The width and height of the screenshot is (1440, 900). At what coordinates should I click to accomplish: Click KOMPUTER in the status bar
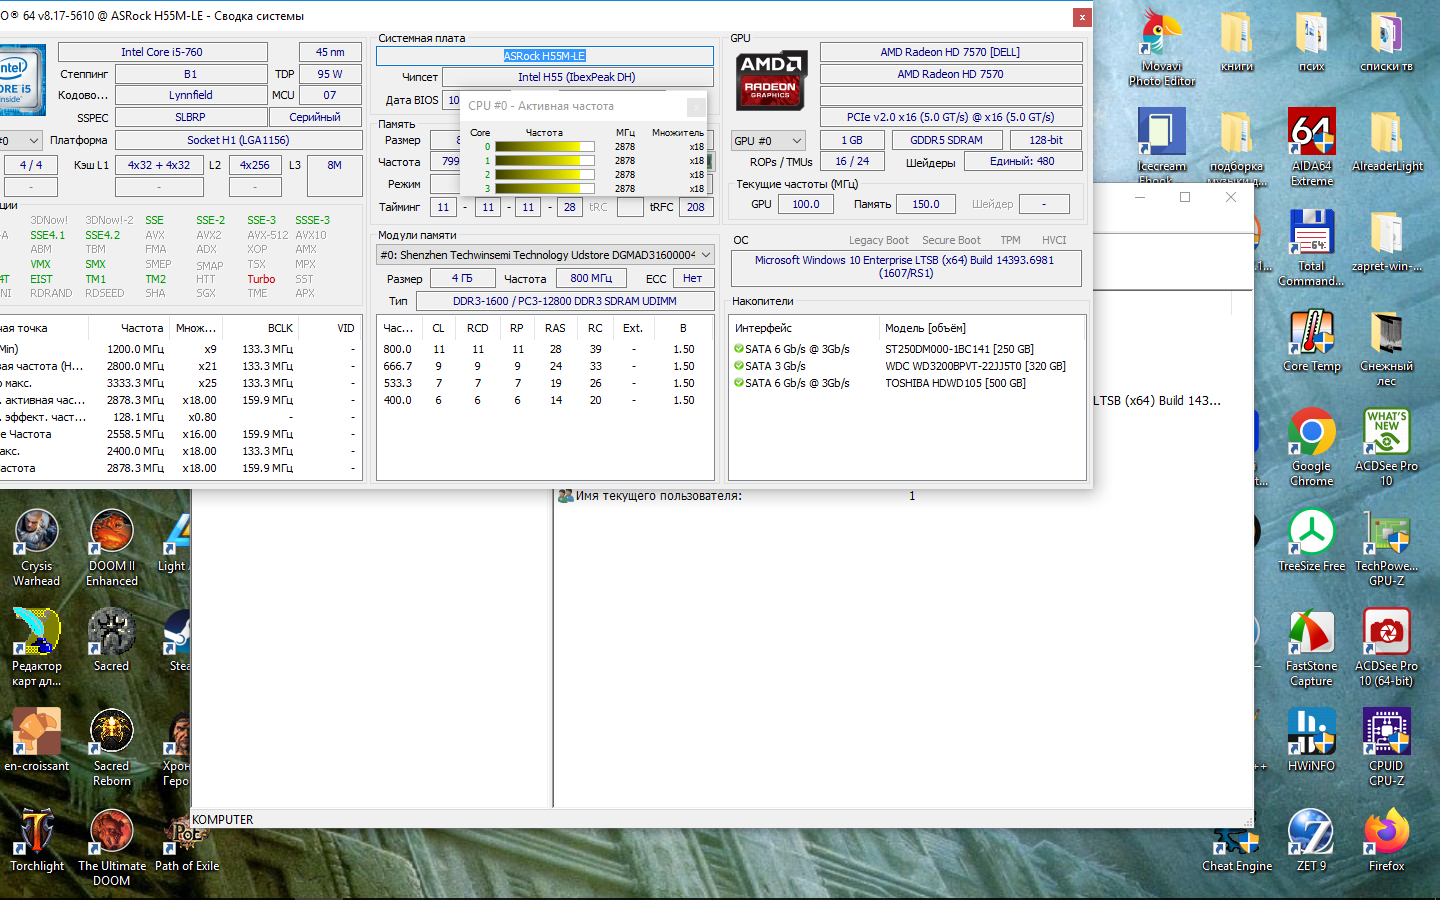click(x=223, y=820)
